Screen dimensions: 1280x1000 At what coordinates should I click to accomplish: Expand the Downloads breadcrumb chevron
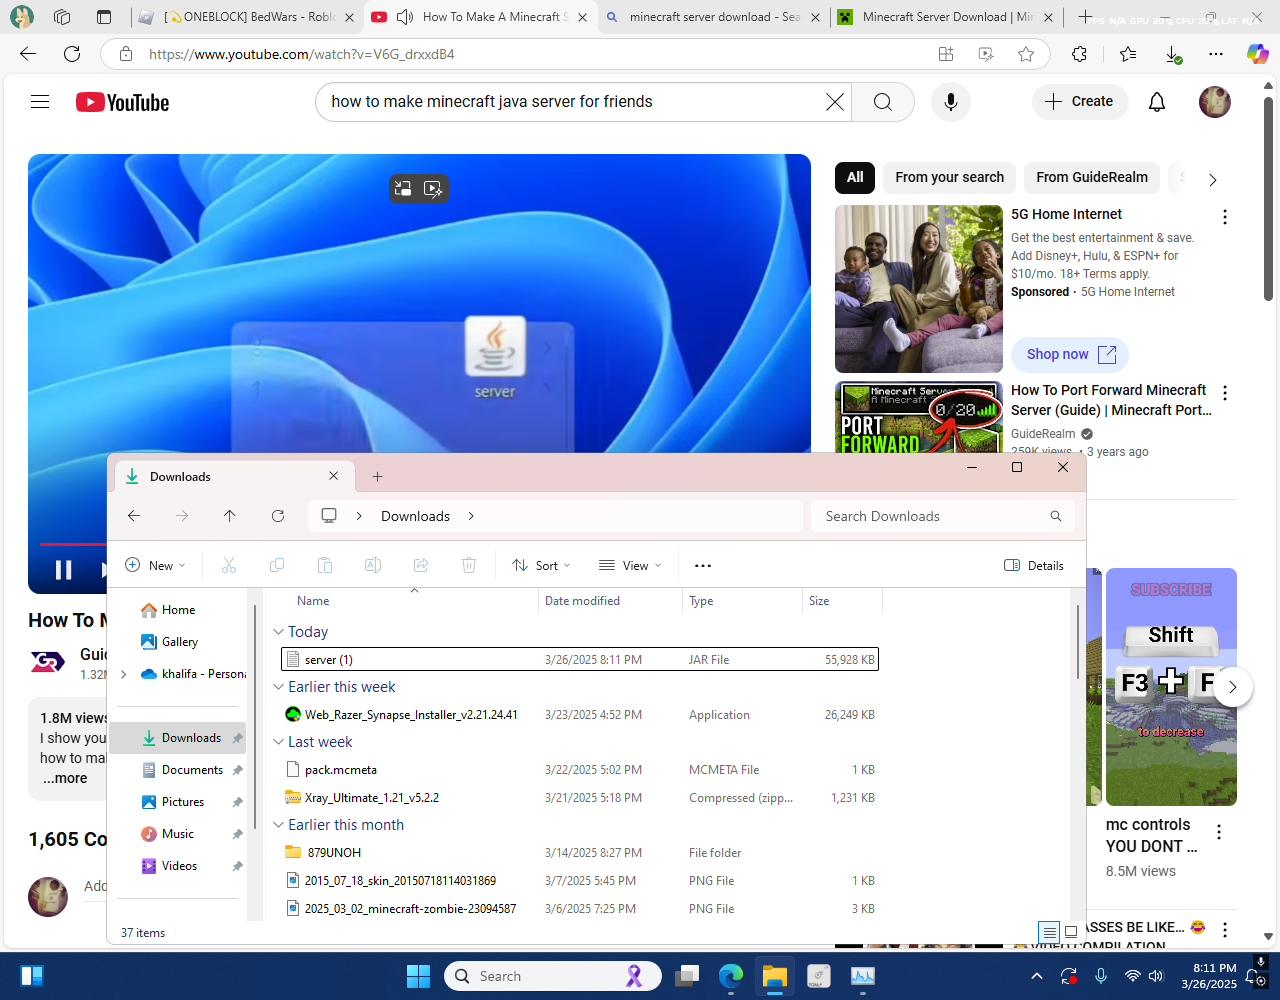click(471, 516)
